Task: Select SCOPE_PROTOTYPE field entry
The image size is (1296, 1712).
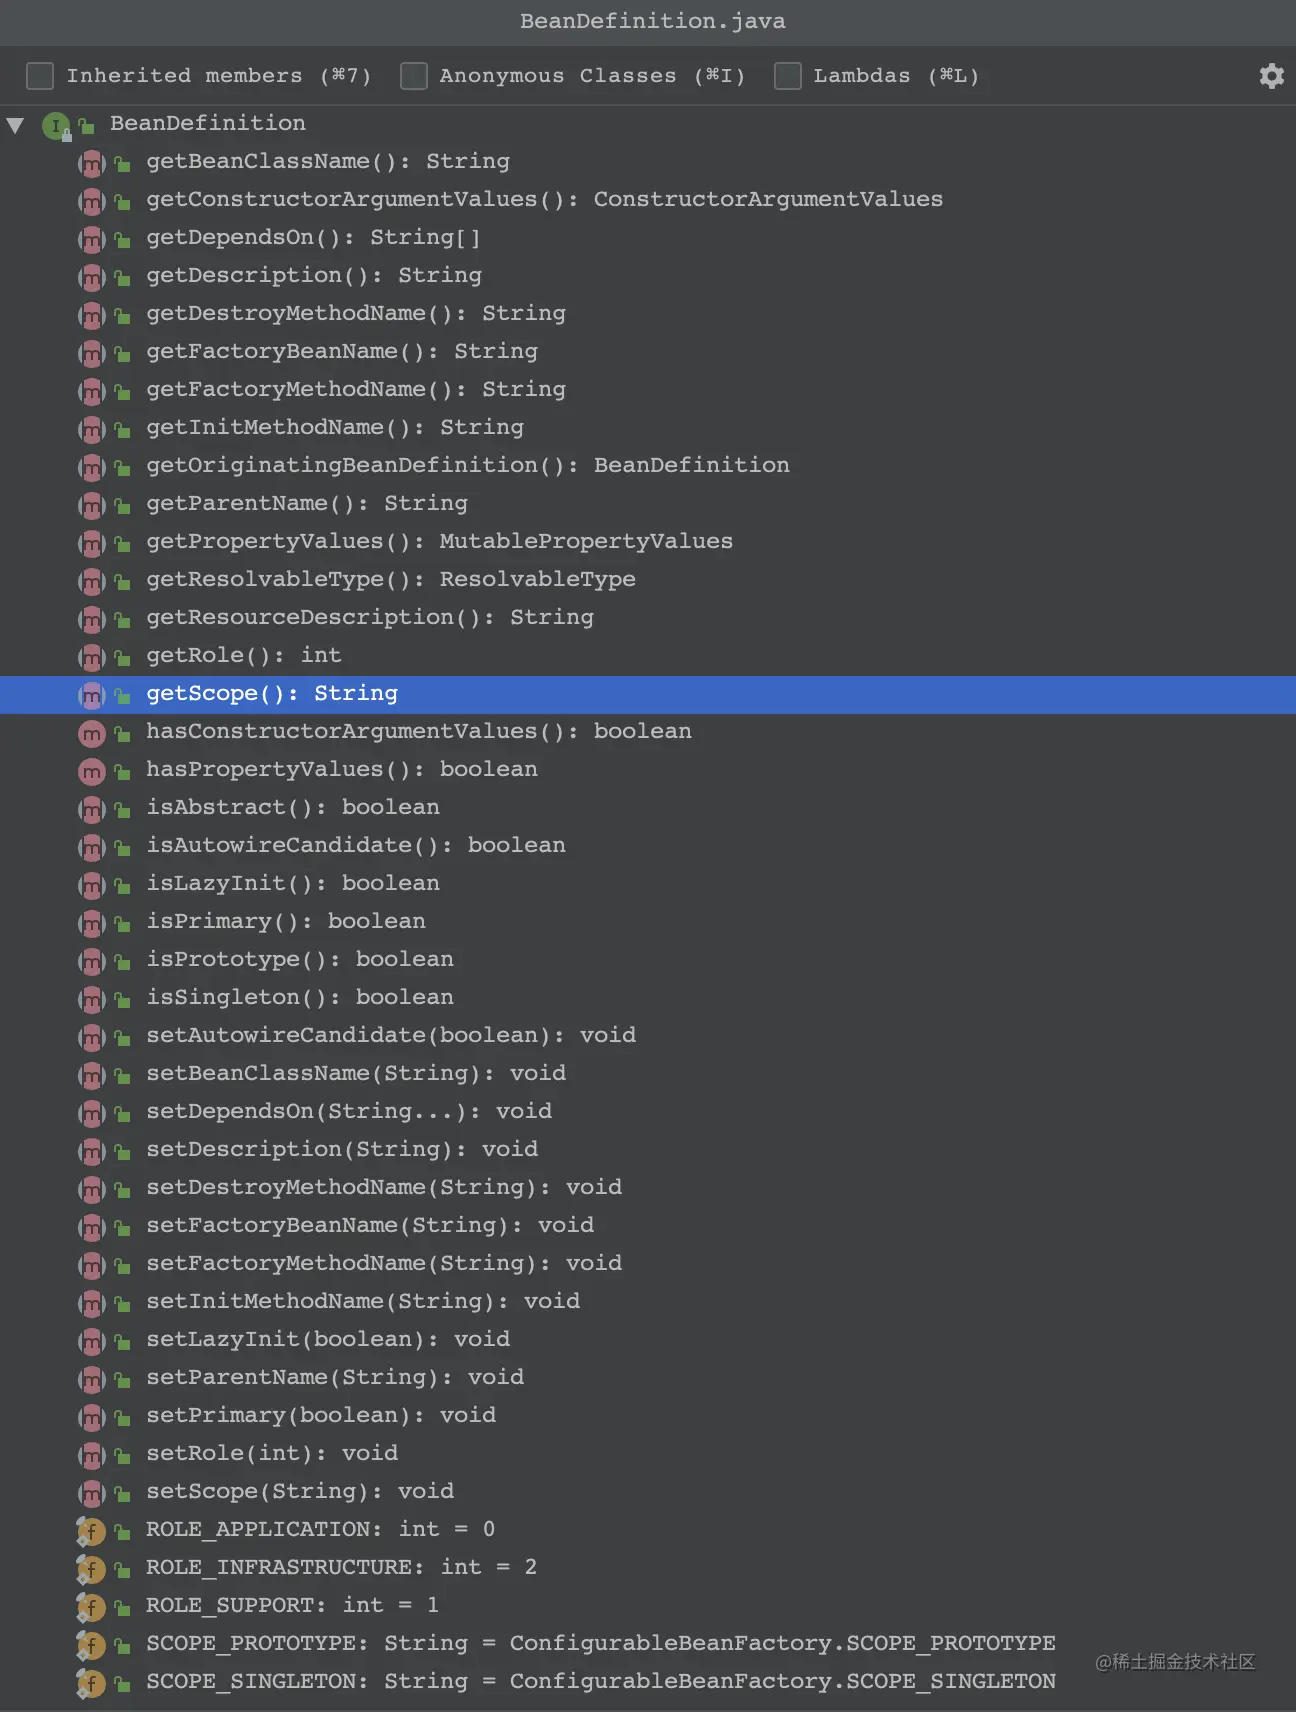Action: click(x=600, y=1644)
